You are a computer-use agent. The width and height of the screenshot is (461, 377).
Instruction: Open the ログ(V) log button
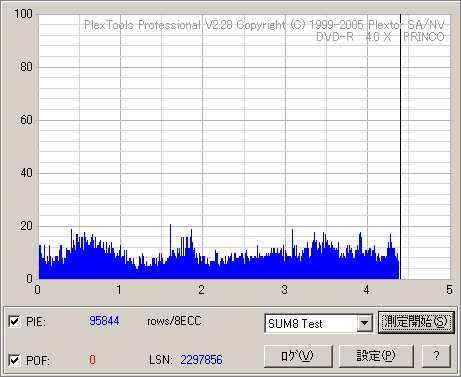pos(298,356)
